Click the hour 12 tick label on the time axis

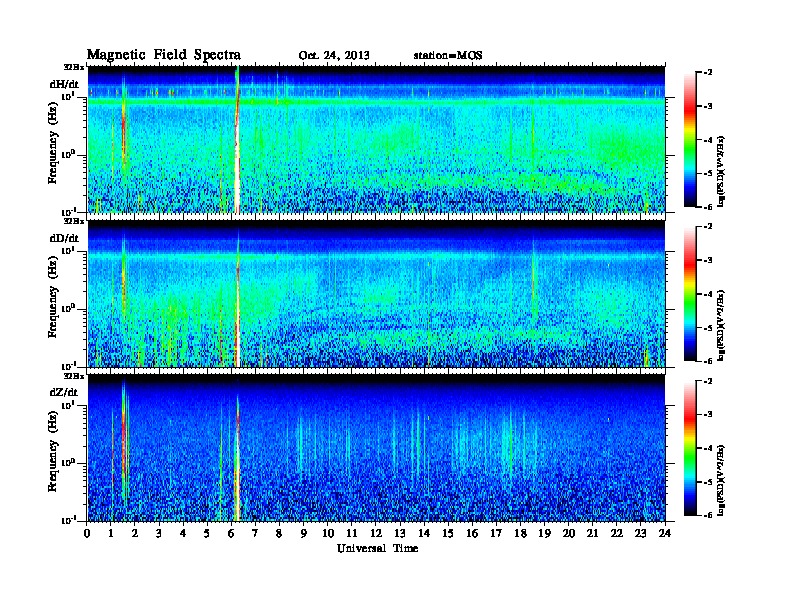[x=376, y=534]
